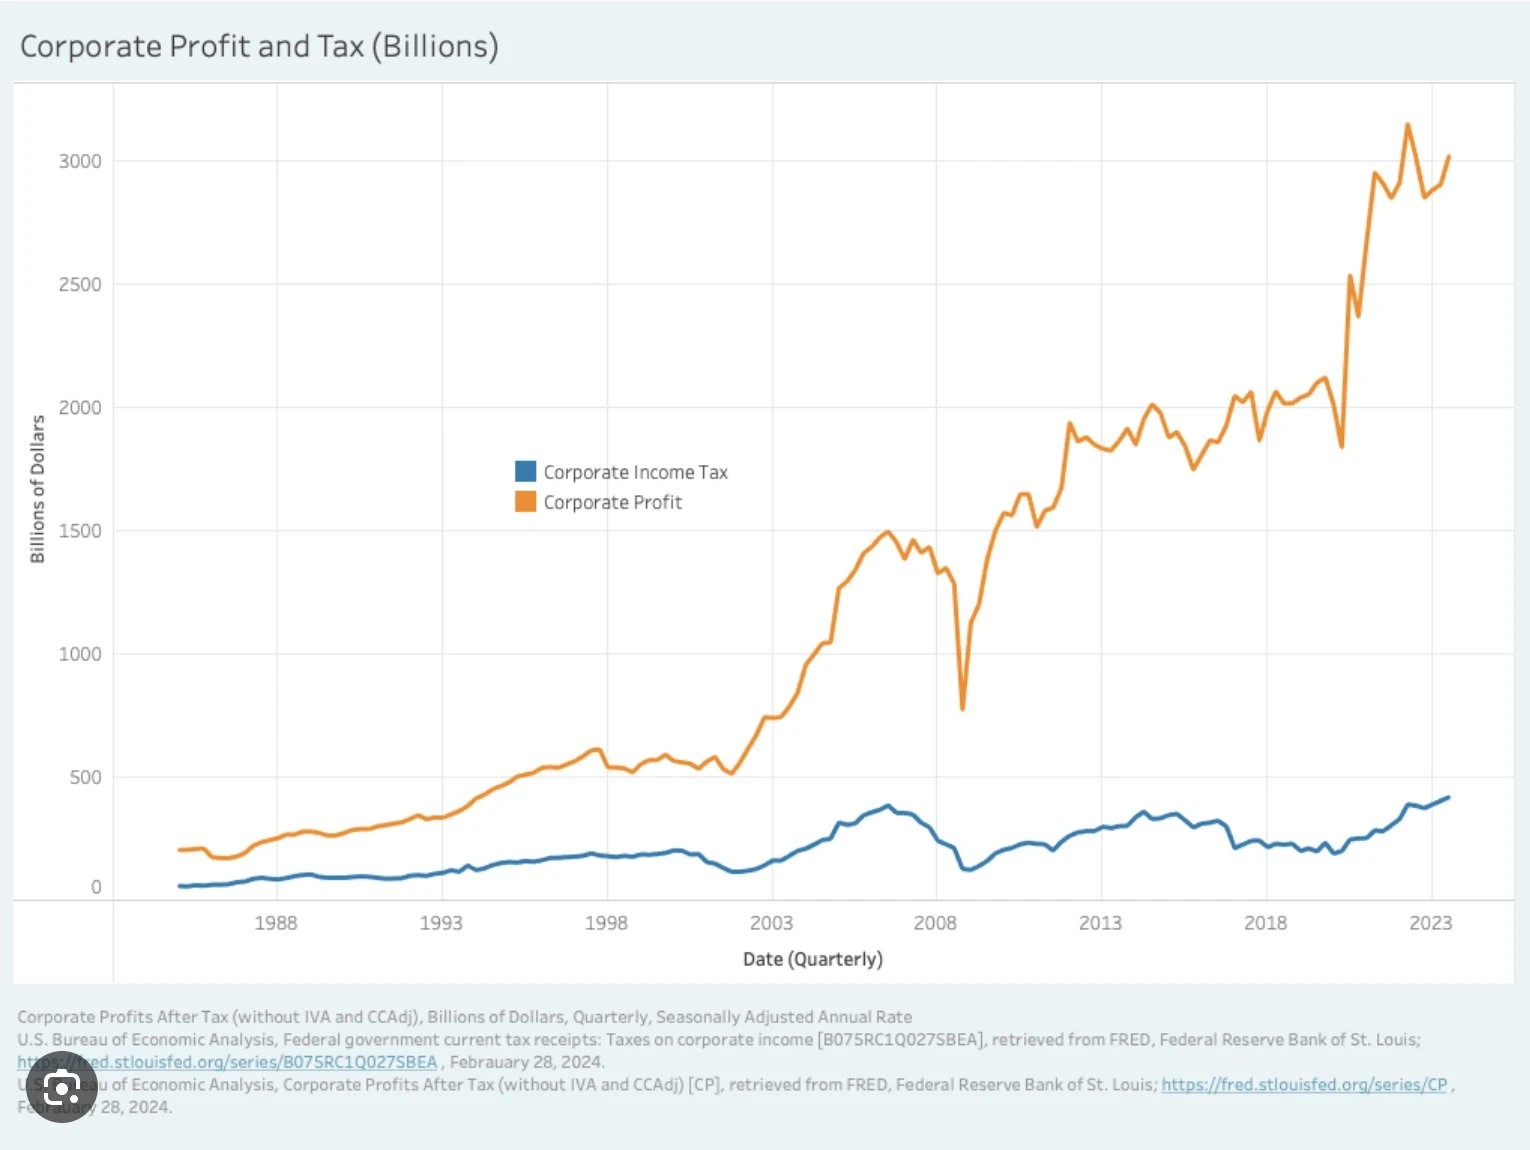Click the Billions of Dollars axis label
The image size is (1530, 1150).
tap(38, 489)
